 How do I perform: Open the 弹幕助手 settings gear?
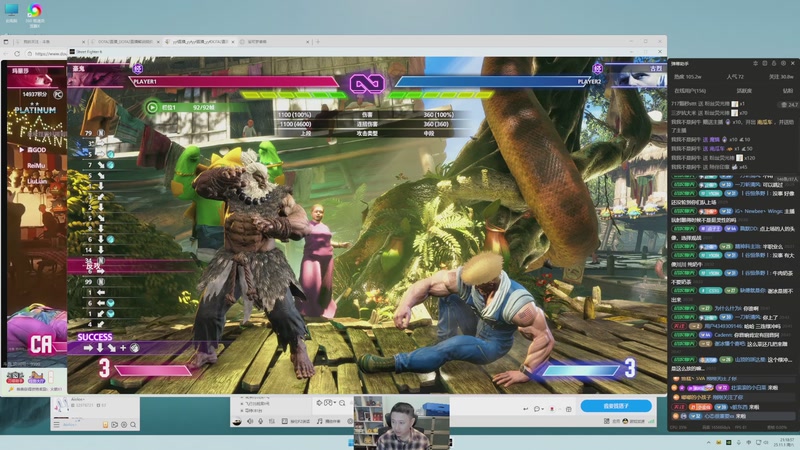783,63
